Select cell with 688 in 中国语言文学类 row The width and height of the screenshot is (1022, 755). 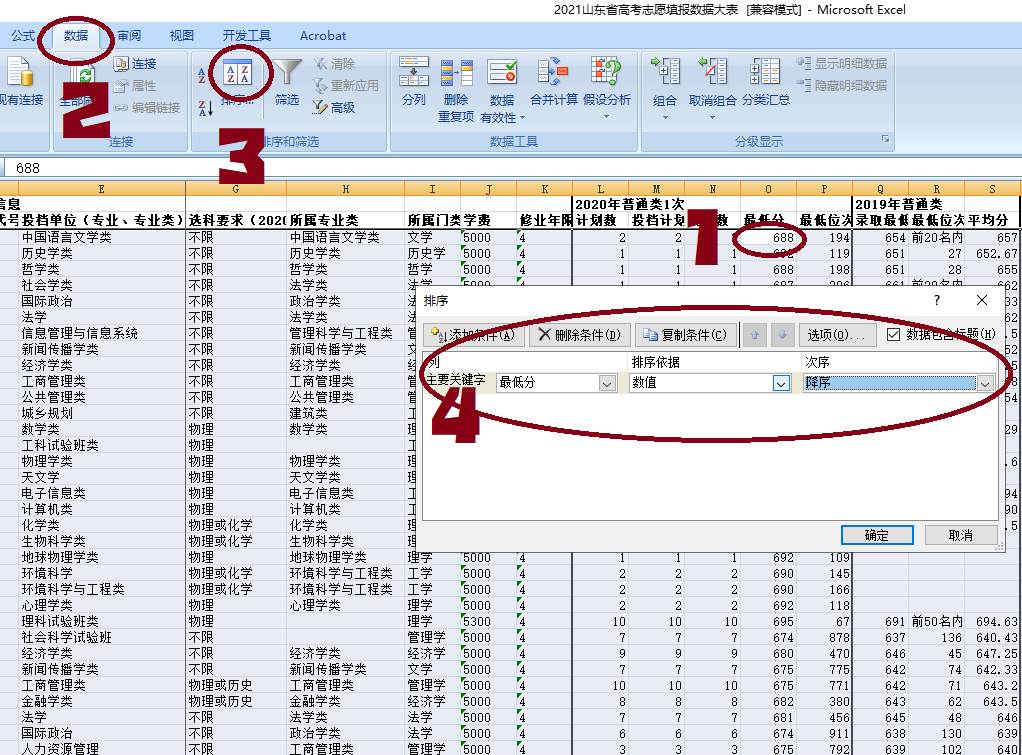coord(768,238)
